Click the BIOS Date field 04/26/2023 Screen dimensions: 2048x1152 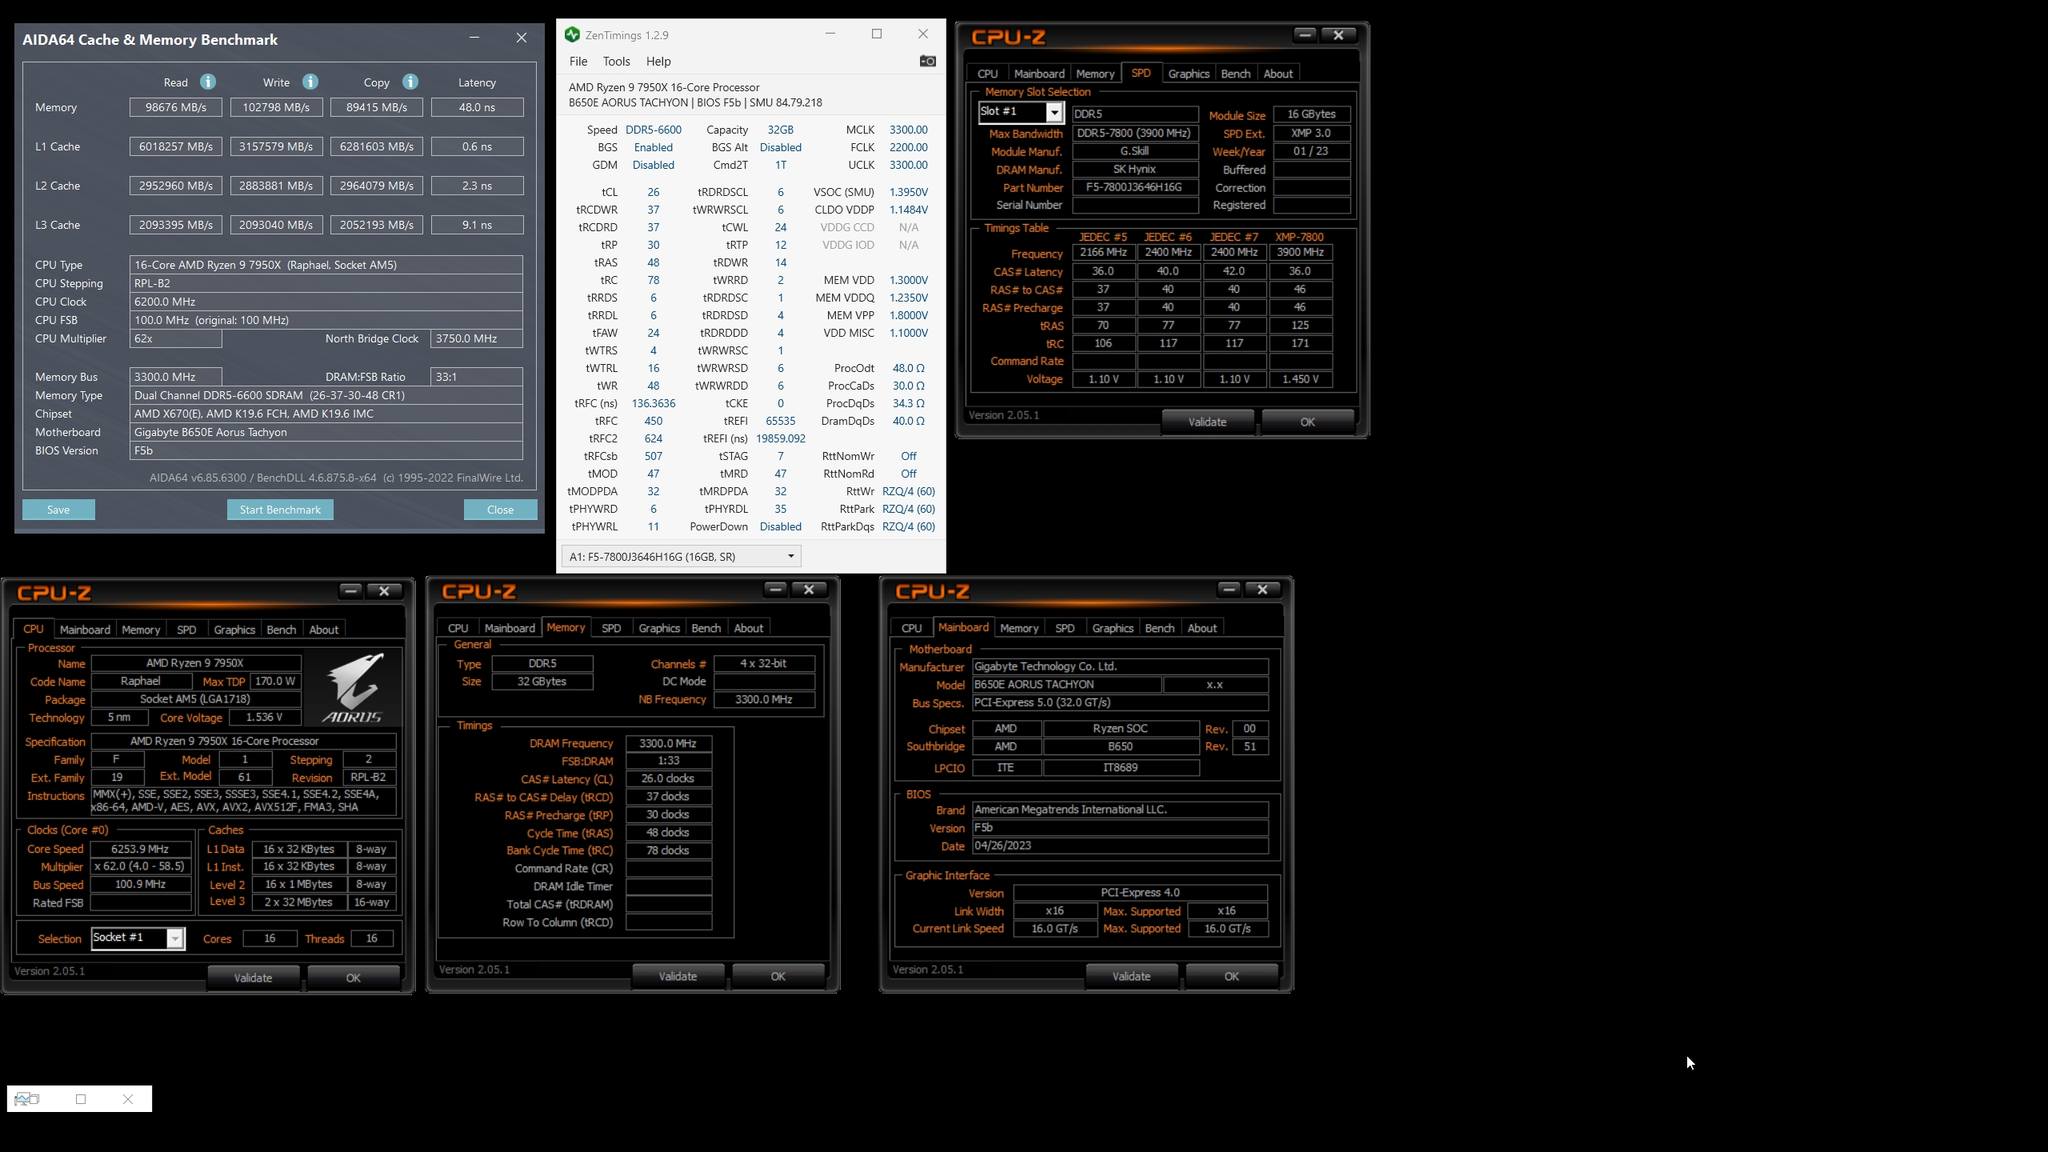[1120, 845]
